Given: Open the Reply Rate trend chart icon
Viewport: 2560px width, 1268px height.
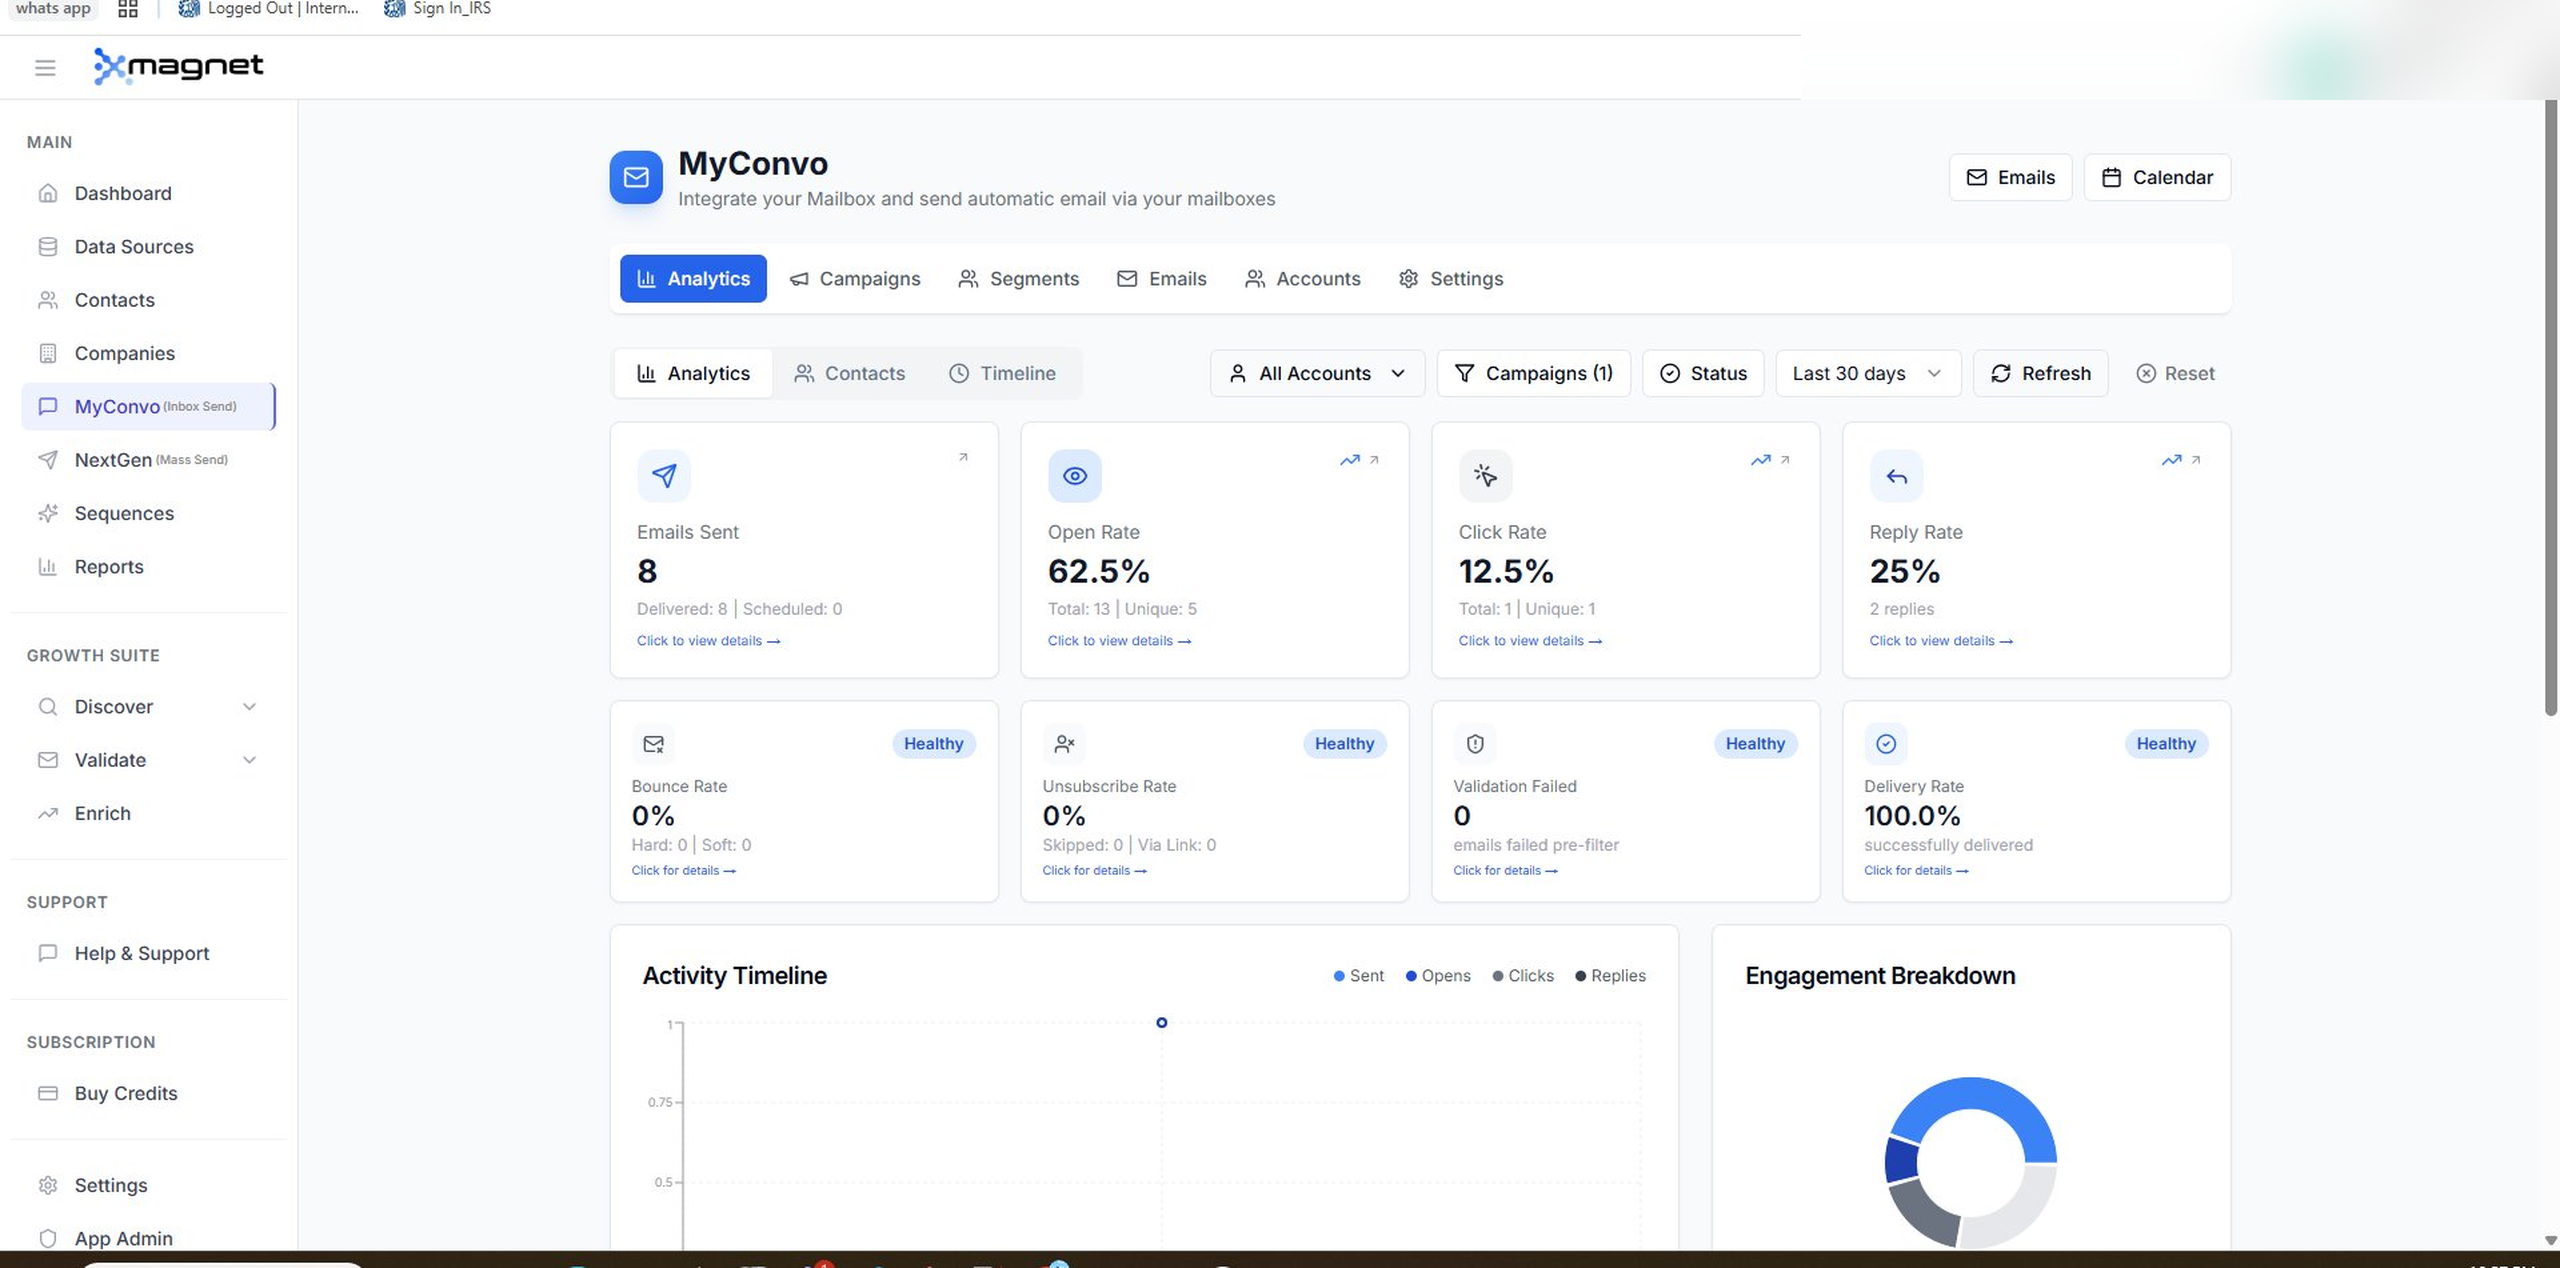Looking at the screenshot, I should (x=2170, y=460).
